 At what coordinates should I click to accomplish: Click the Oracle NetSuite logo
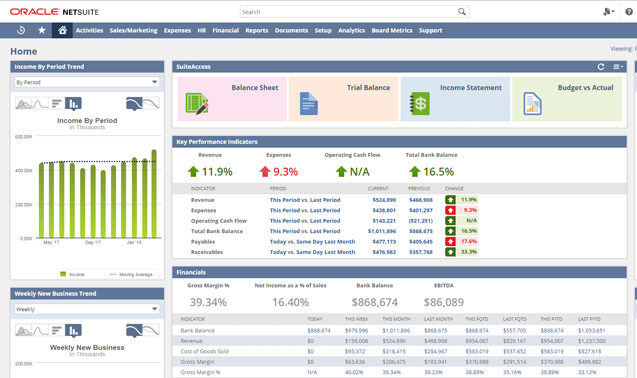point(54,12)
